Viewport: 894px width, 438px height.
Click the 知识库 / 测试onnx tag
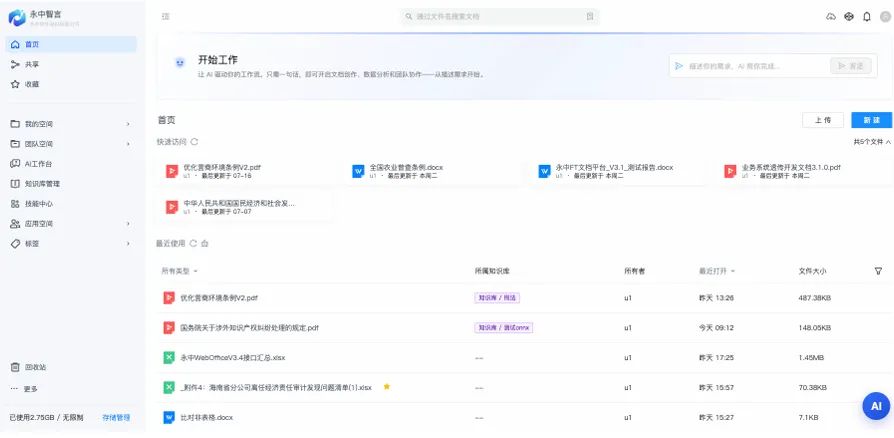pos(503,328)
